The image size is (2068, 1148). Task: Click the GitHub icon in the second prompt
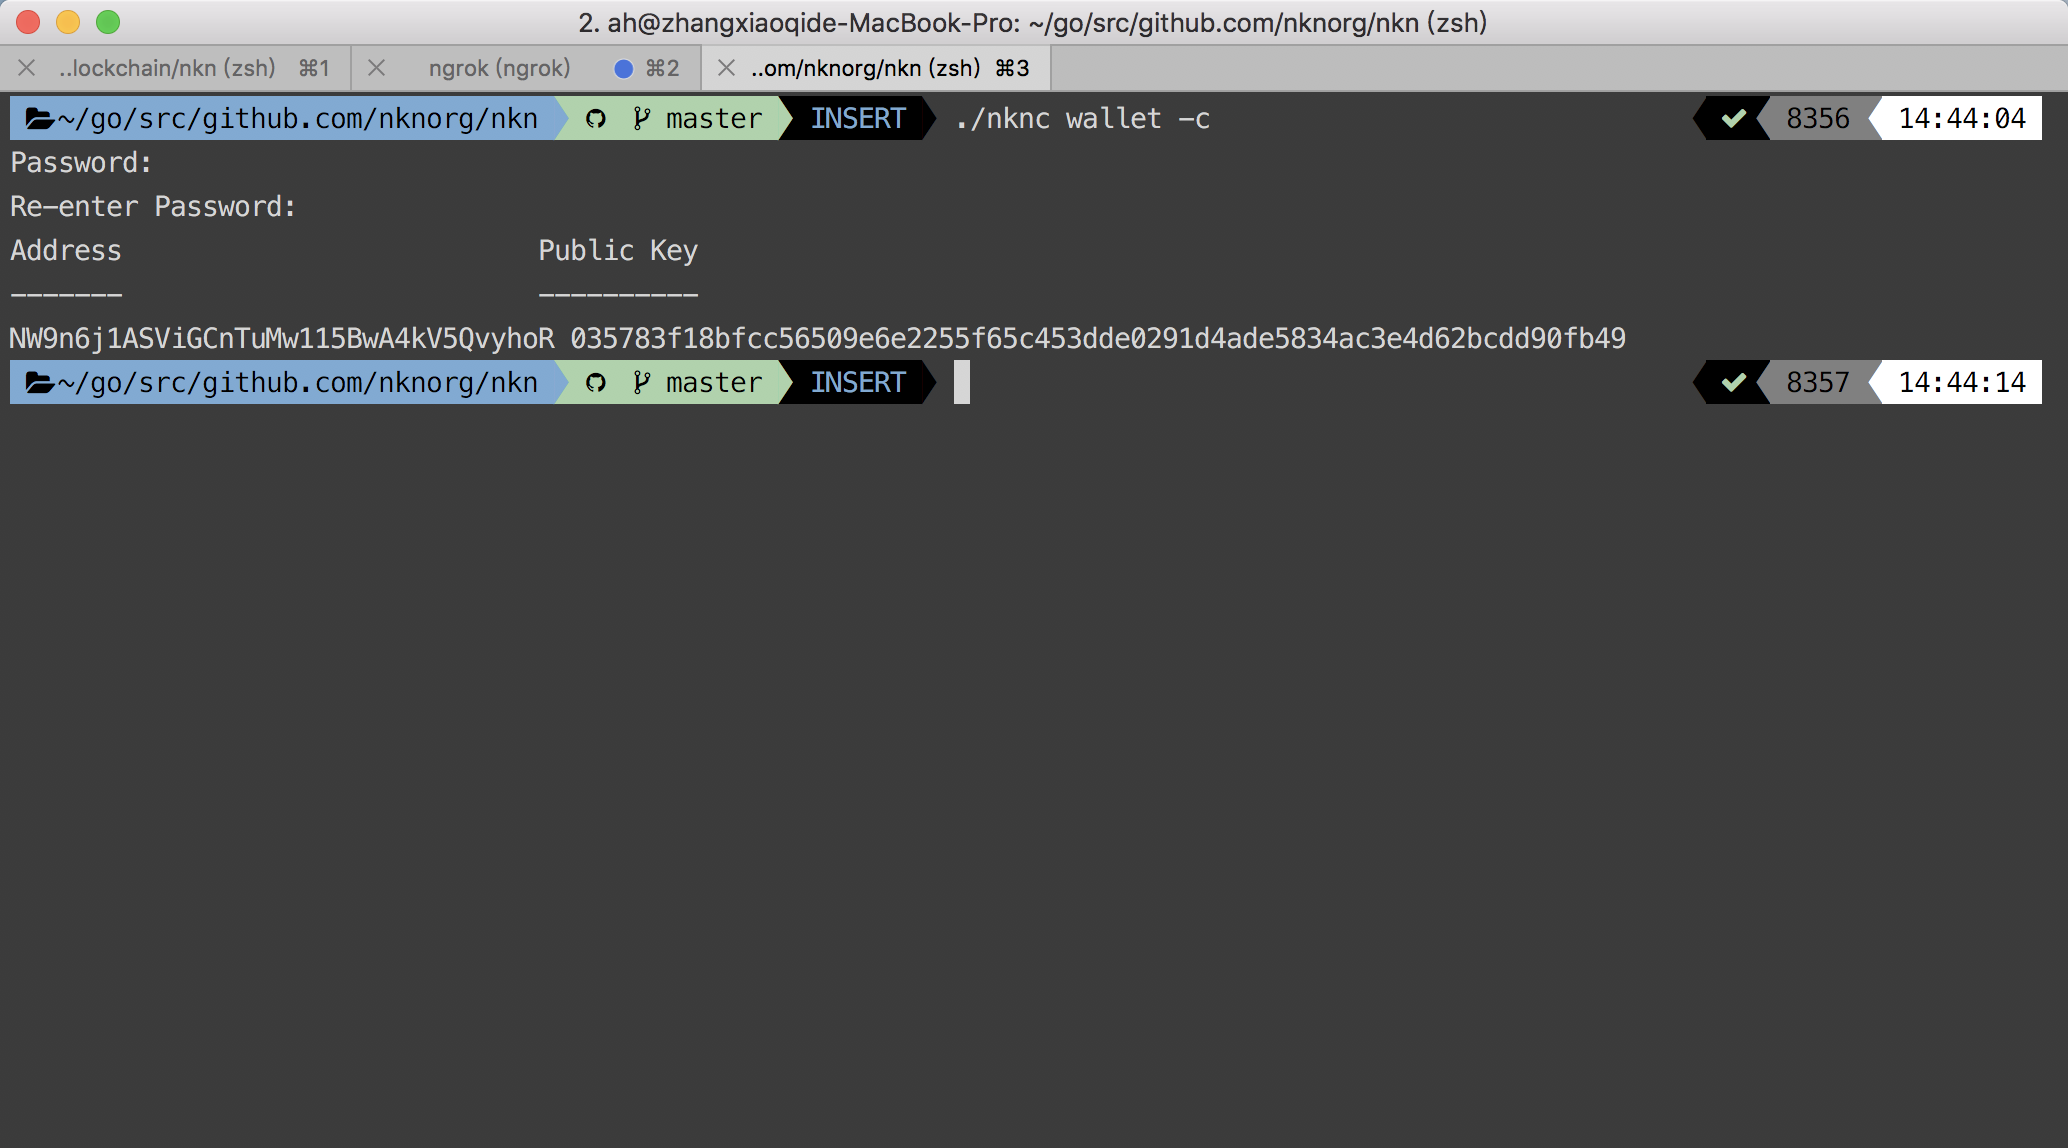596,383
